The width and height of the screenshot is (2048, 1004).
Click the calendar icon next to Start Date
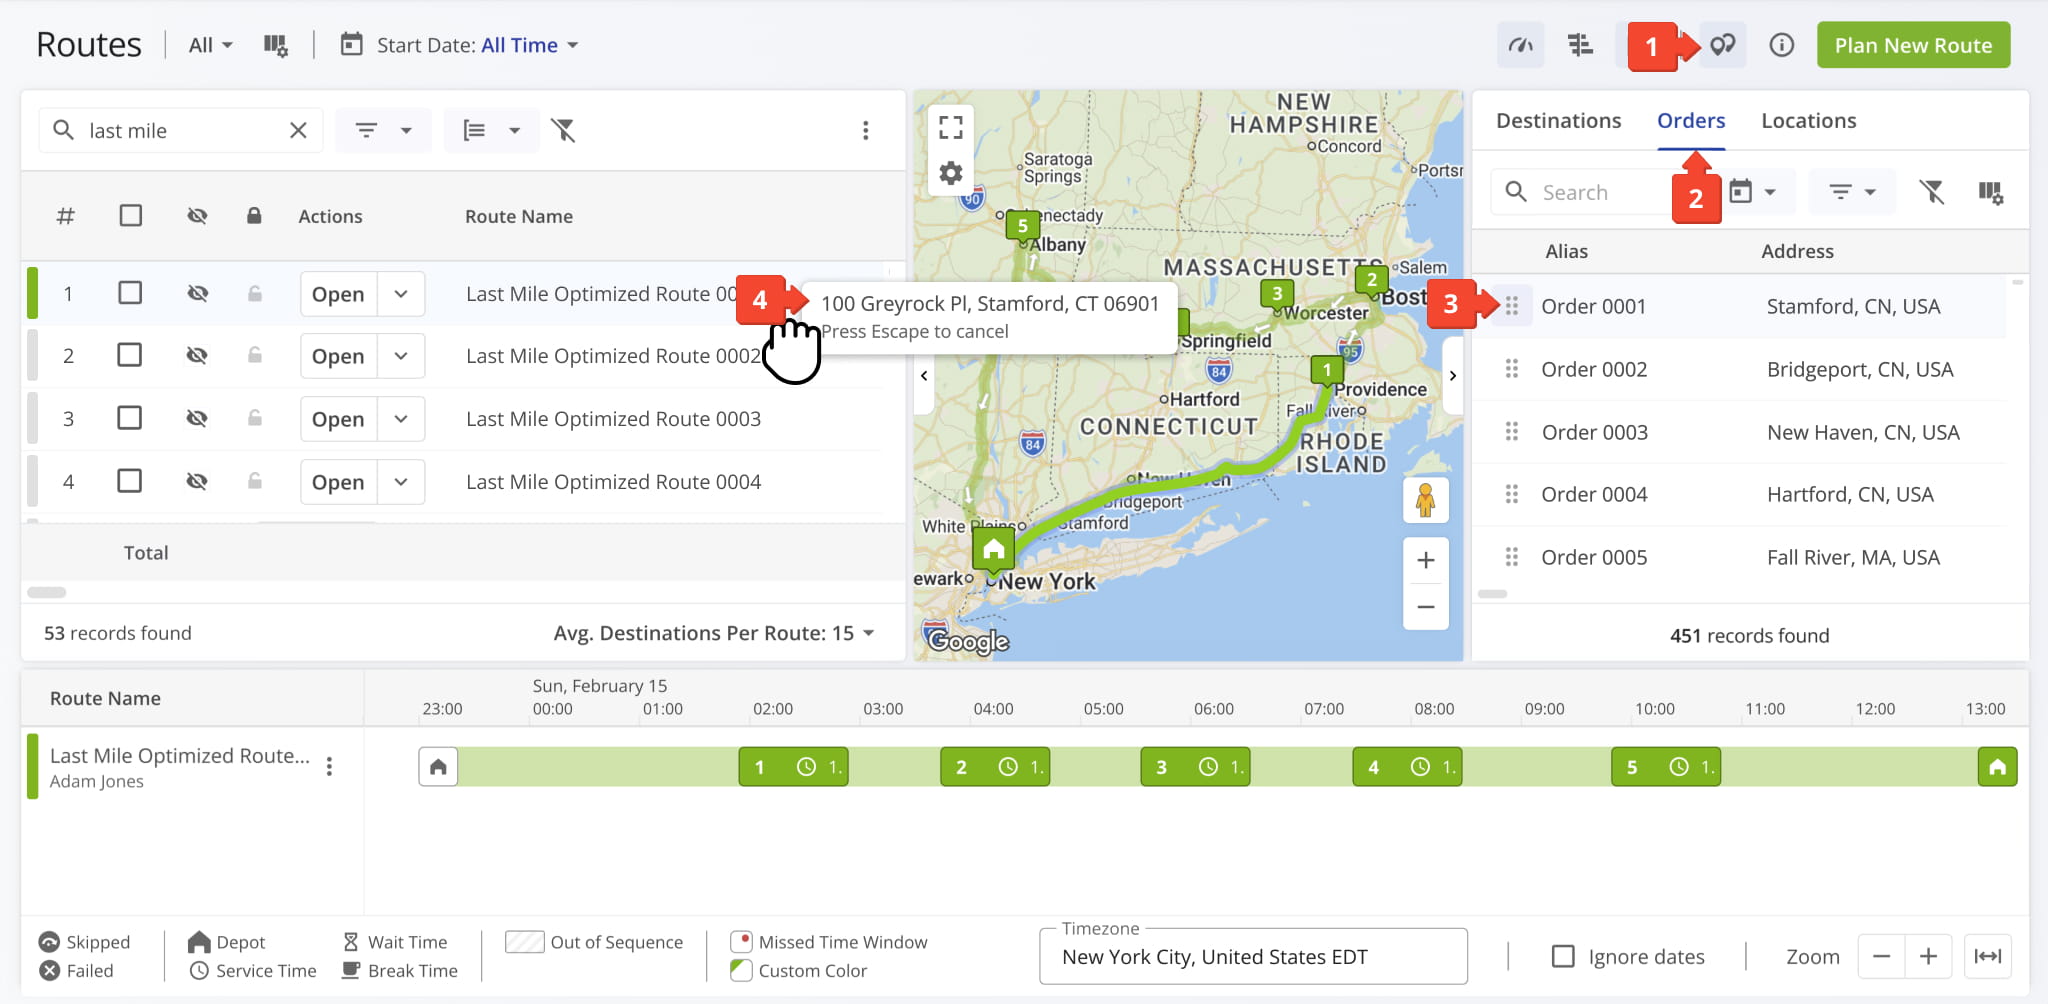(351, 44)
